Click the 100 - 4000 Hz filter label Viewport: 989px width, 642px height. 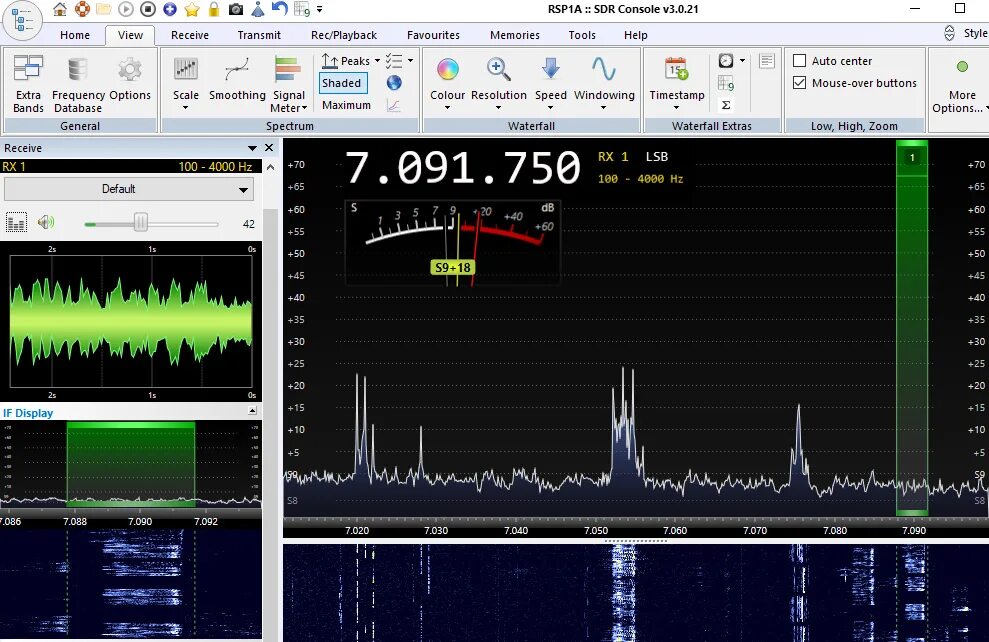click(640, 178)
